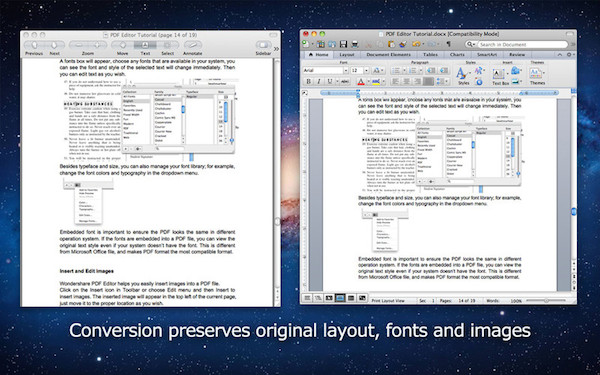Open the Document Elements tab
Image resolution: width=600 pixels, height=375 pixels.
click(x=388, y=55)
